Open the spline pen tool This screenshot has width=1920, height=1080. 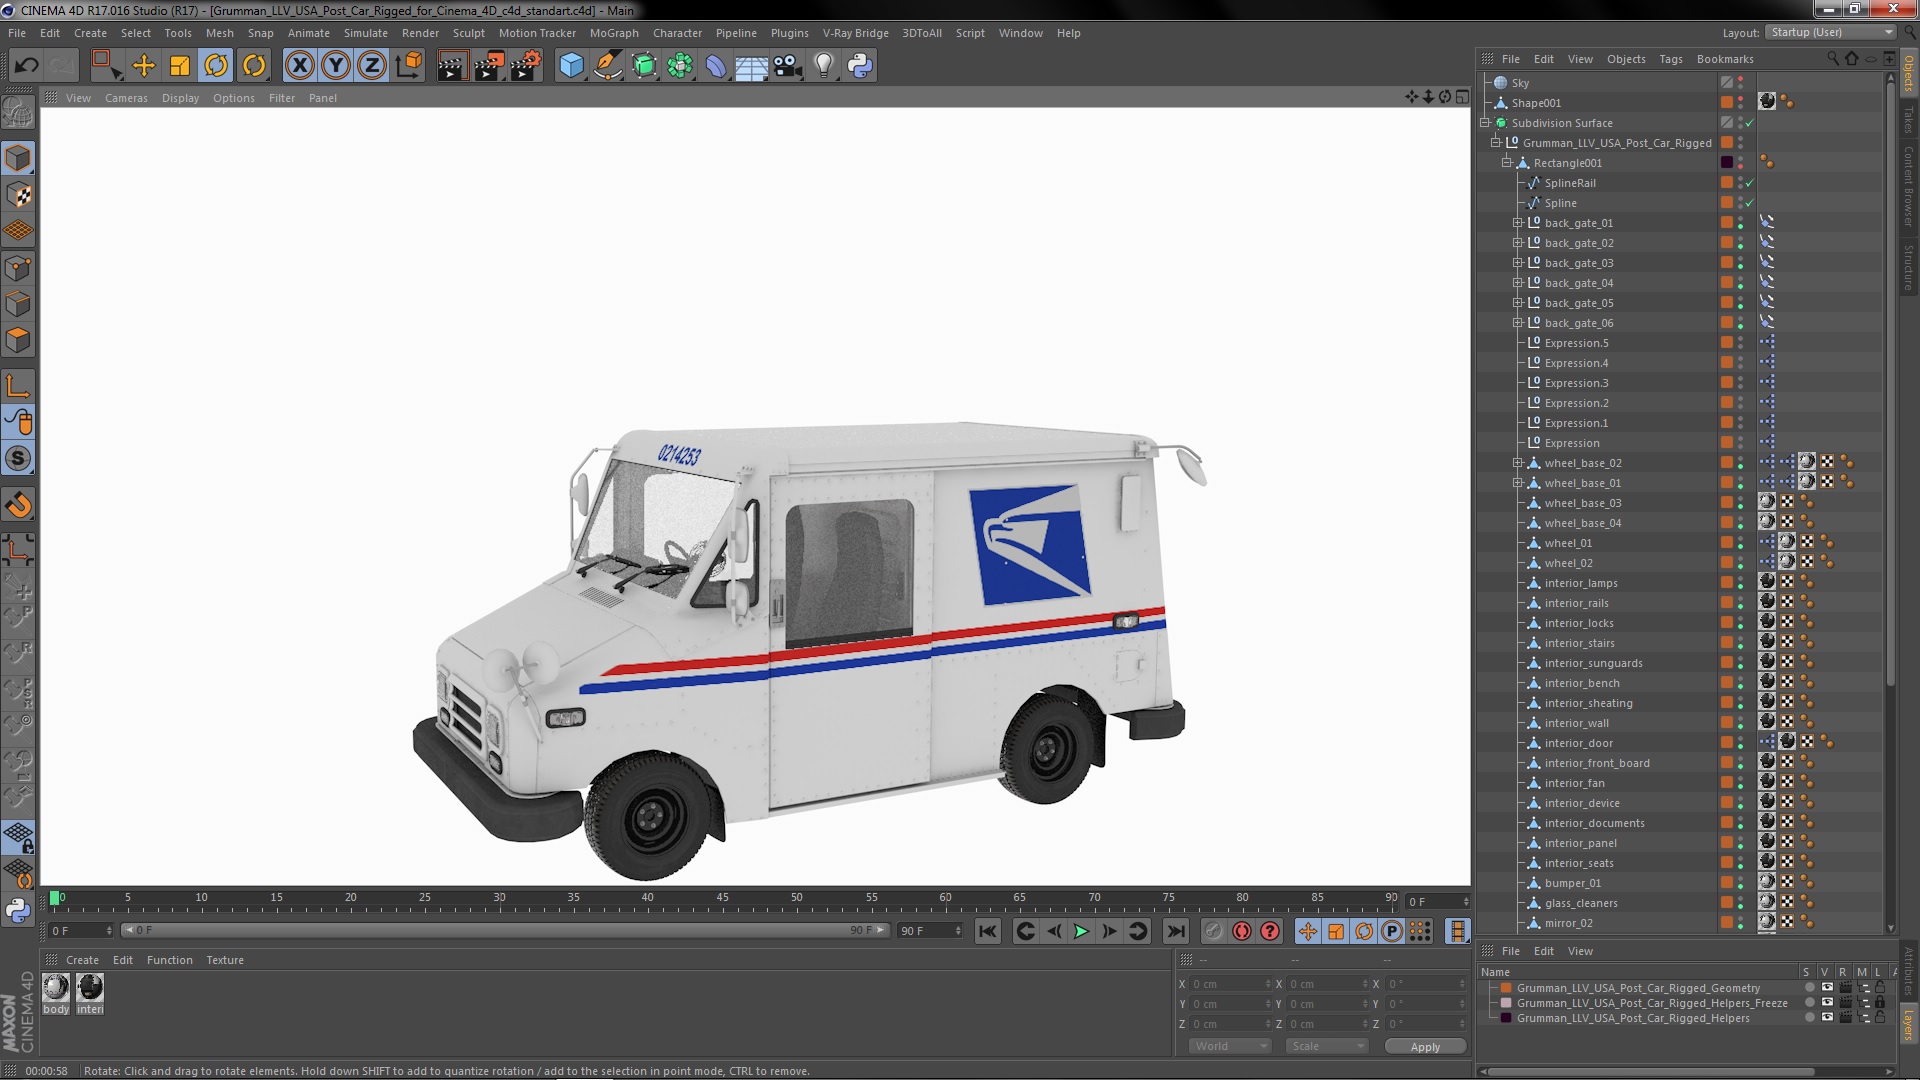(x=607, y=66)
